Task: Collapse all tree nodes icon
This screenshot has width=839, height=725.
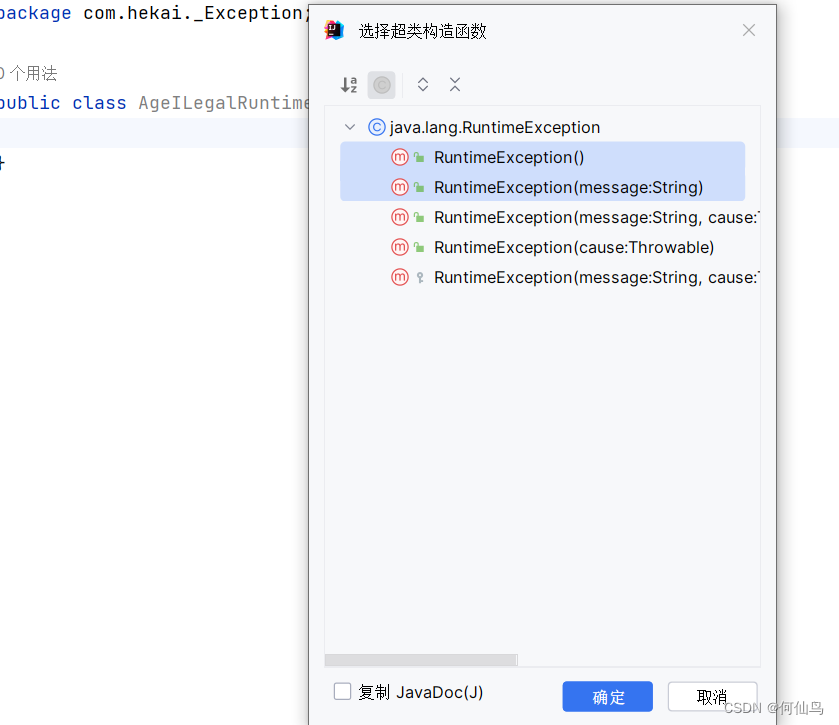Action: coord(455,85)
